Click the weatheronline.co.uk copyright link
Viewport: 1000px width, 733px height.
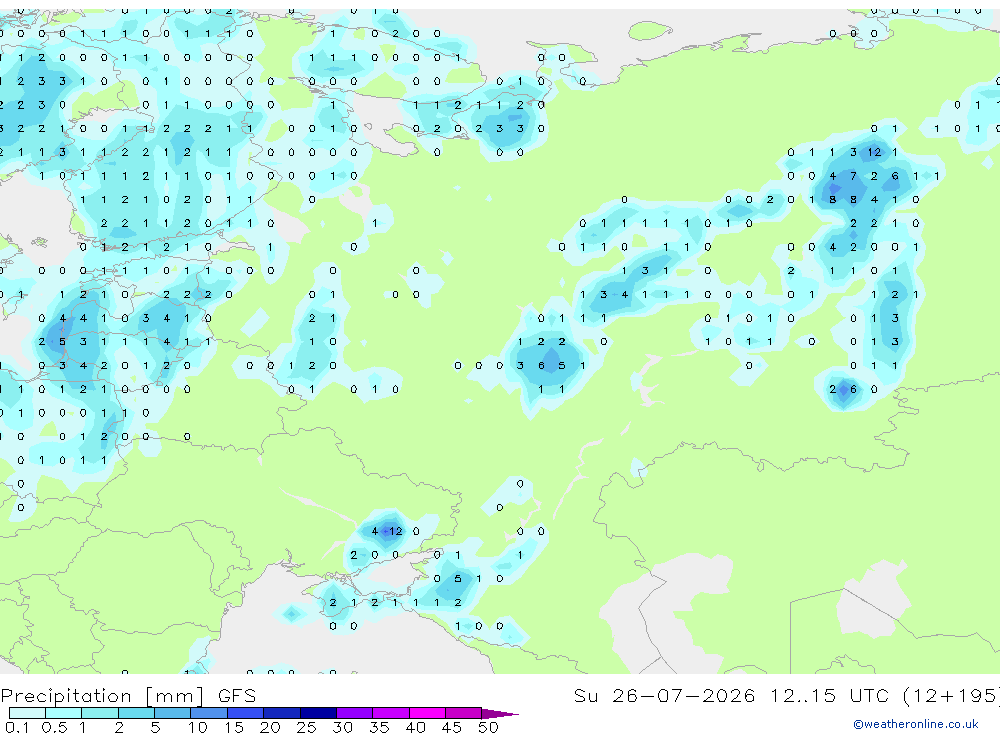pos(916,724)
